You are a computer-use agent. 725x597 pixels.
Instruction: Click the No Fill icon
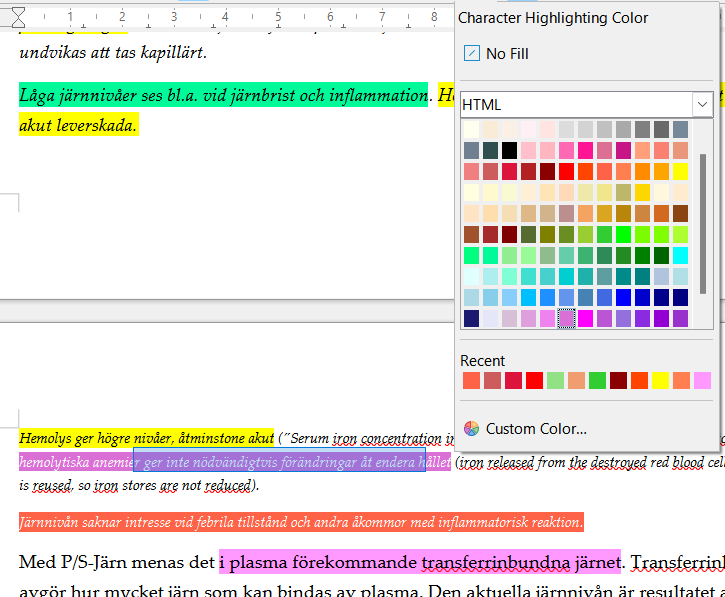click(472, 54)
